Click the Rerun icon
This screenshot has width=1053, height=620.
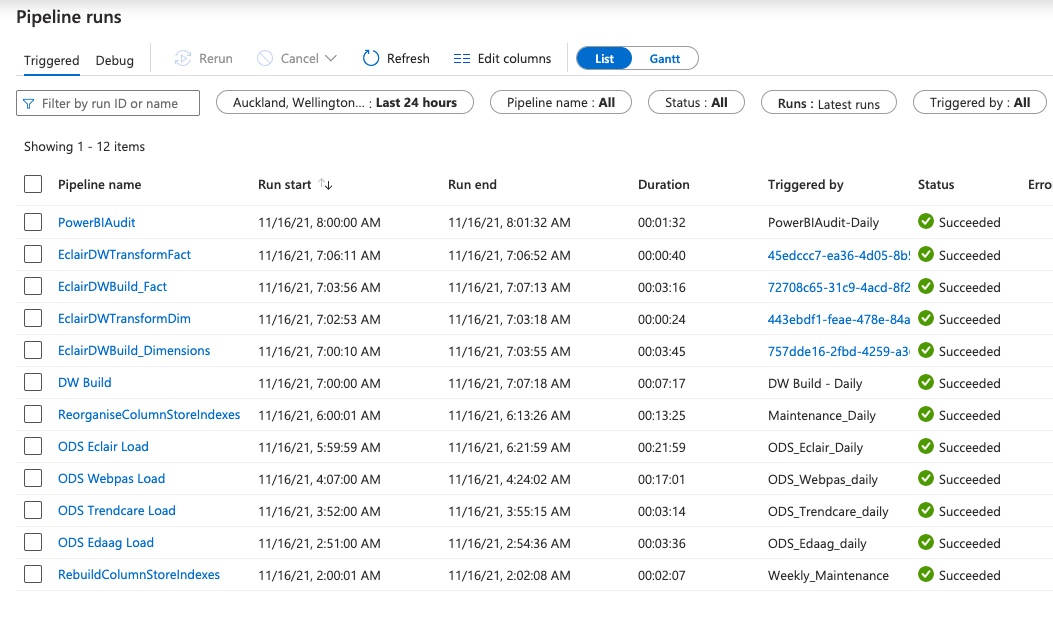(x=183, y=58)
